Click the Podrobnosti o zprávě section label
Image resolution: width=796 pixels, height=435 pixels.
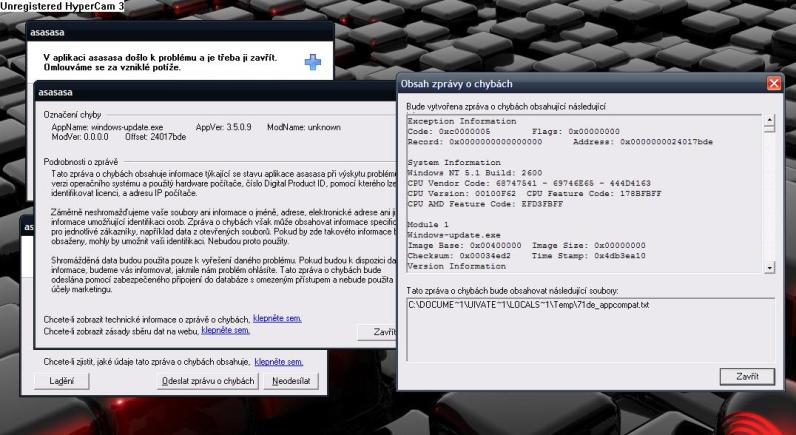pos(81,162)
